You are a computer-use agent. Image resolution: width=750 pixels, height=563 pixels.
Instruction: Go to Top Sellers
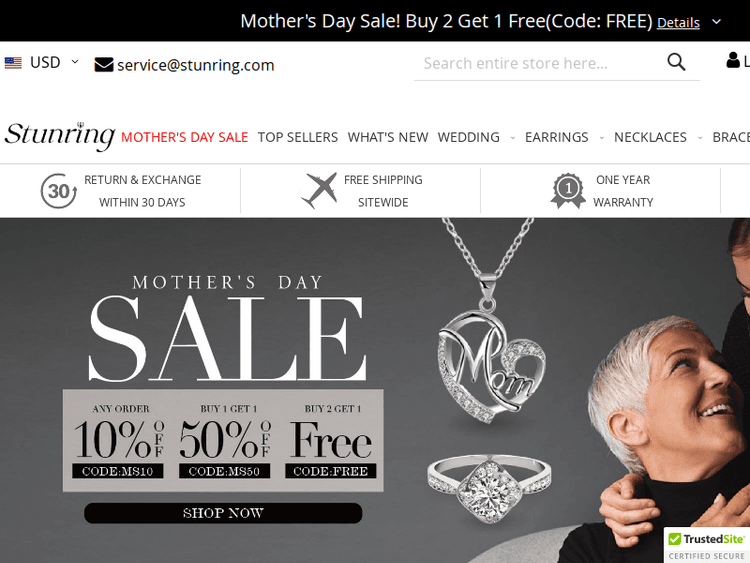pyautogui.click(x=298, y=137)
